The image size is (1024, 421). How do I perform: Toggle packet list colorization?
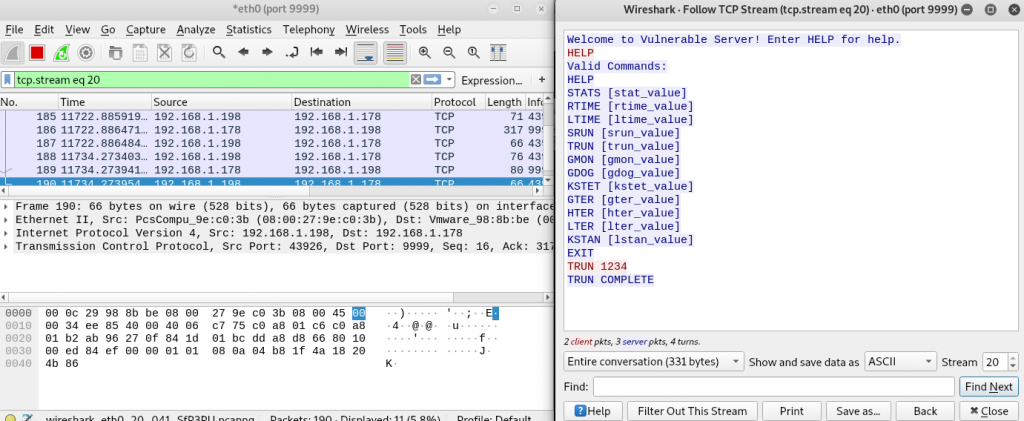click(x=395, y=53)
